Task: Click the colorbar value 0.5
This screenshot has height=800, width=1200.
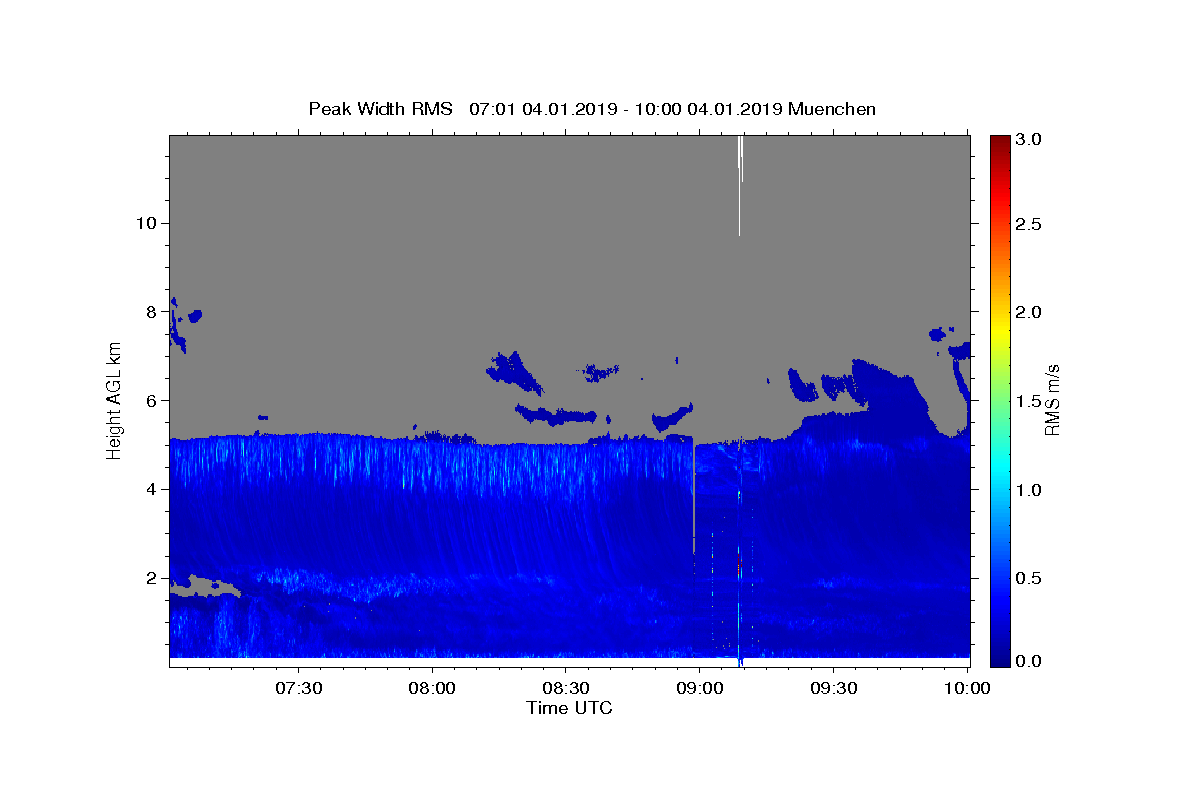Action: point(1029,577)
